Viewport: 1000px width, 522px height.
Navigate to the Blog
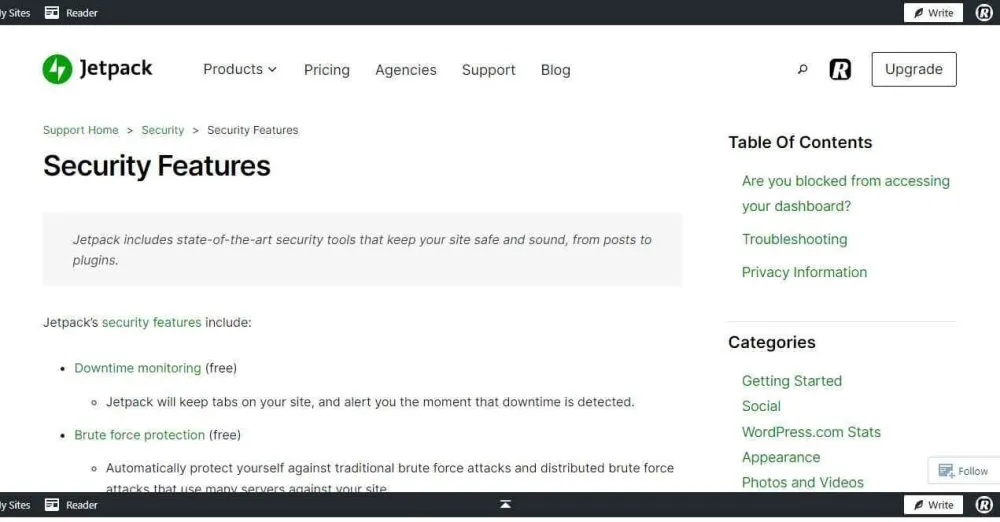[x=555, y=70]
